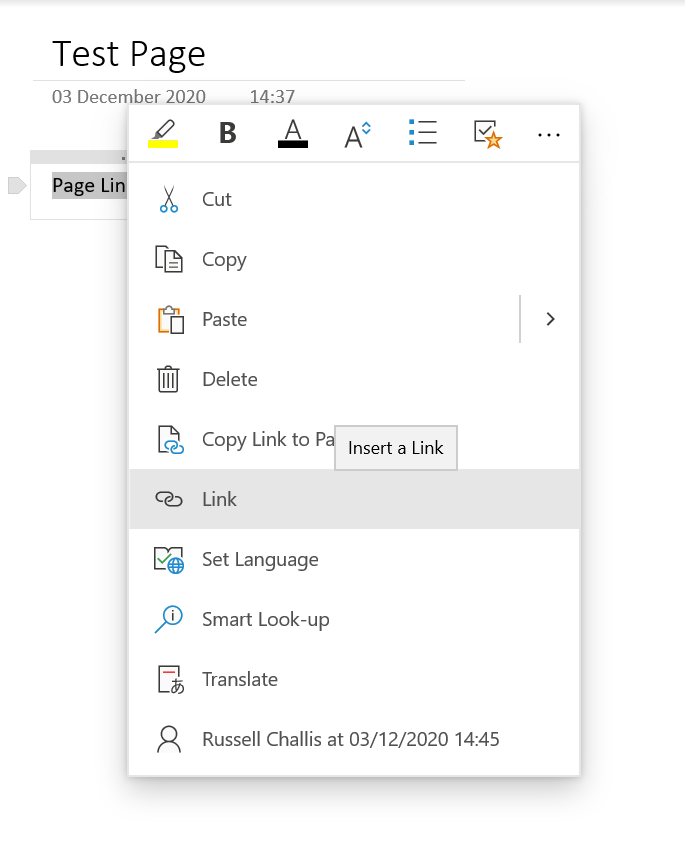Toggle bold formatting
Screen dimensions: 685x845
[x=227, y=131]
